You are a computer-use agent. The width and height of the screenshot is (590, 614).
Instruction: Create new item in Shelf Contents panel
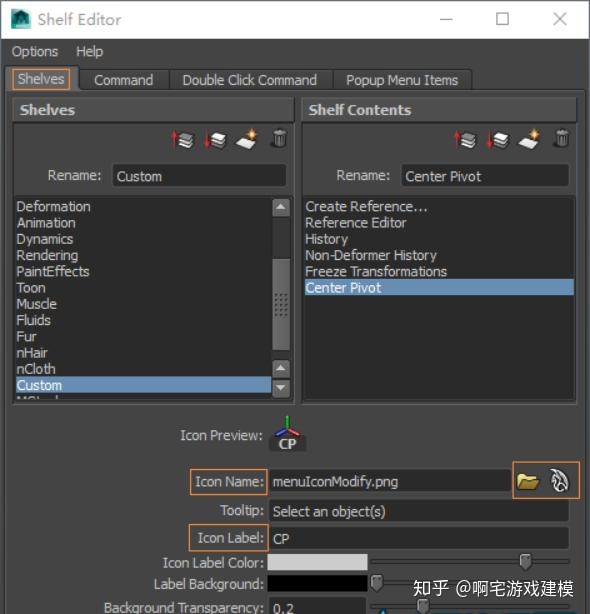click(529, 139)
